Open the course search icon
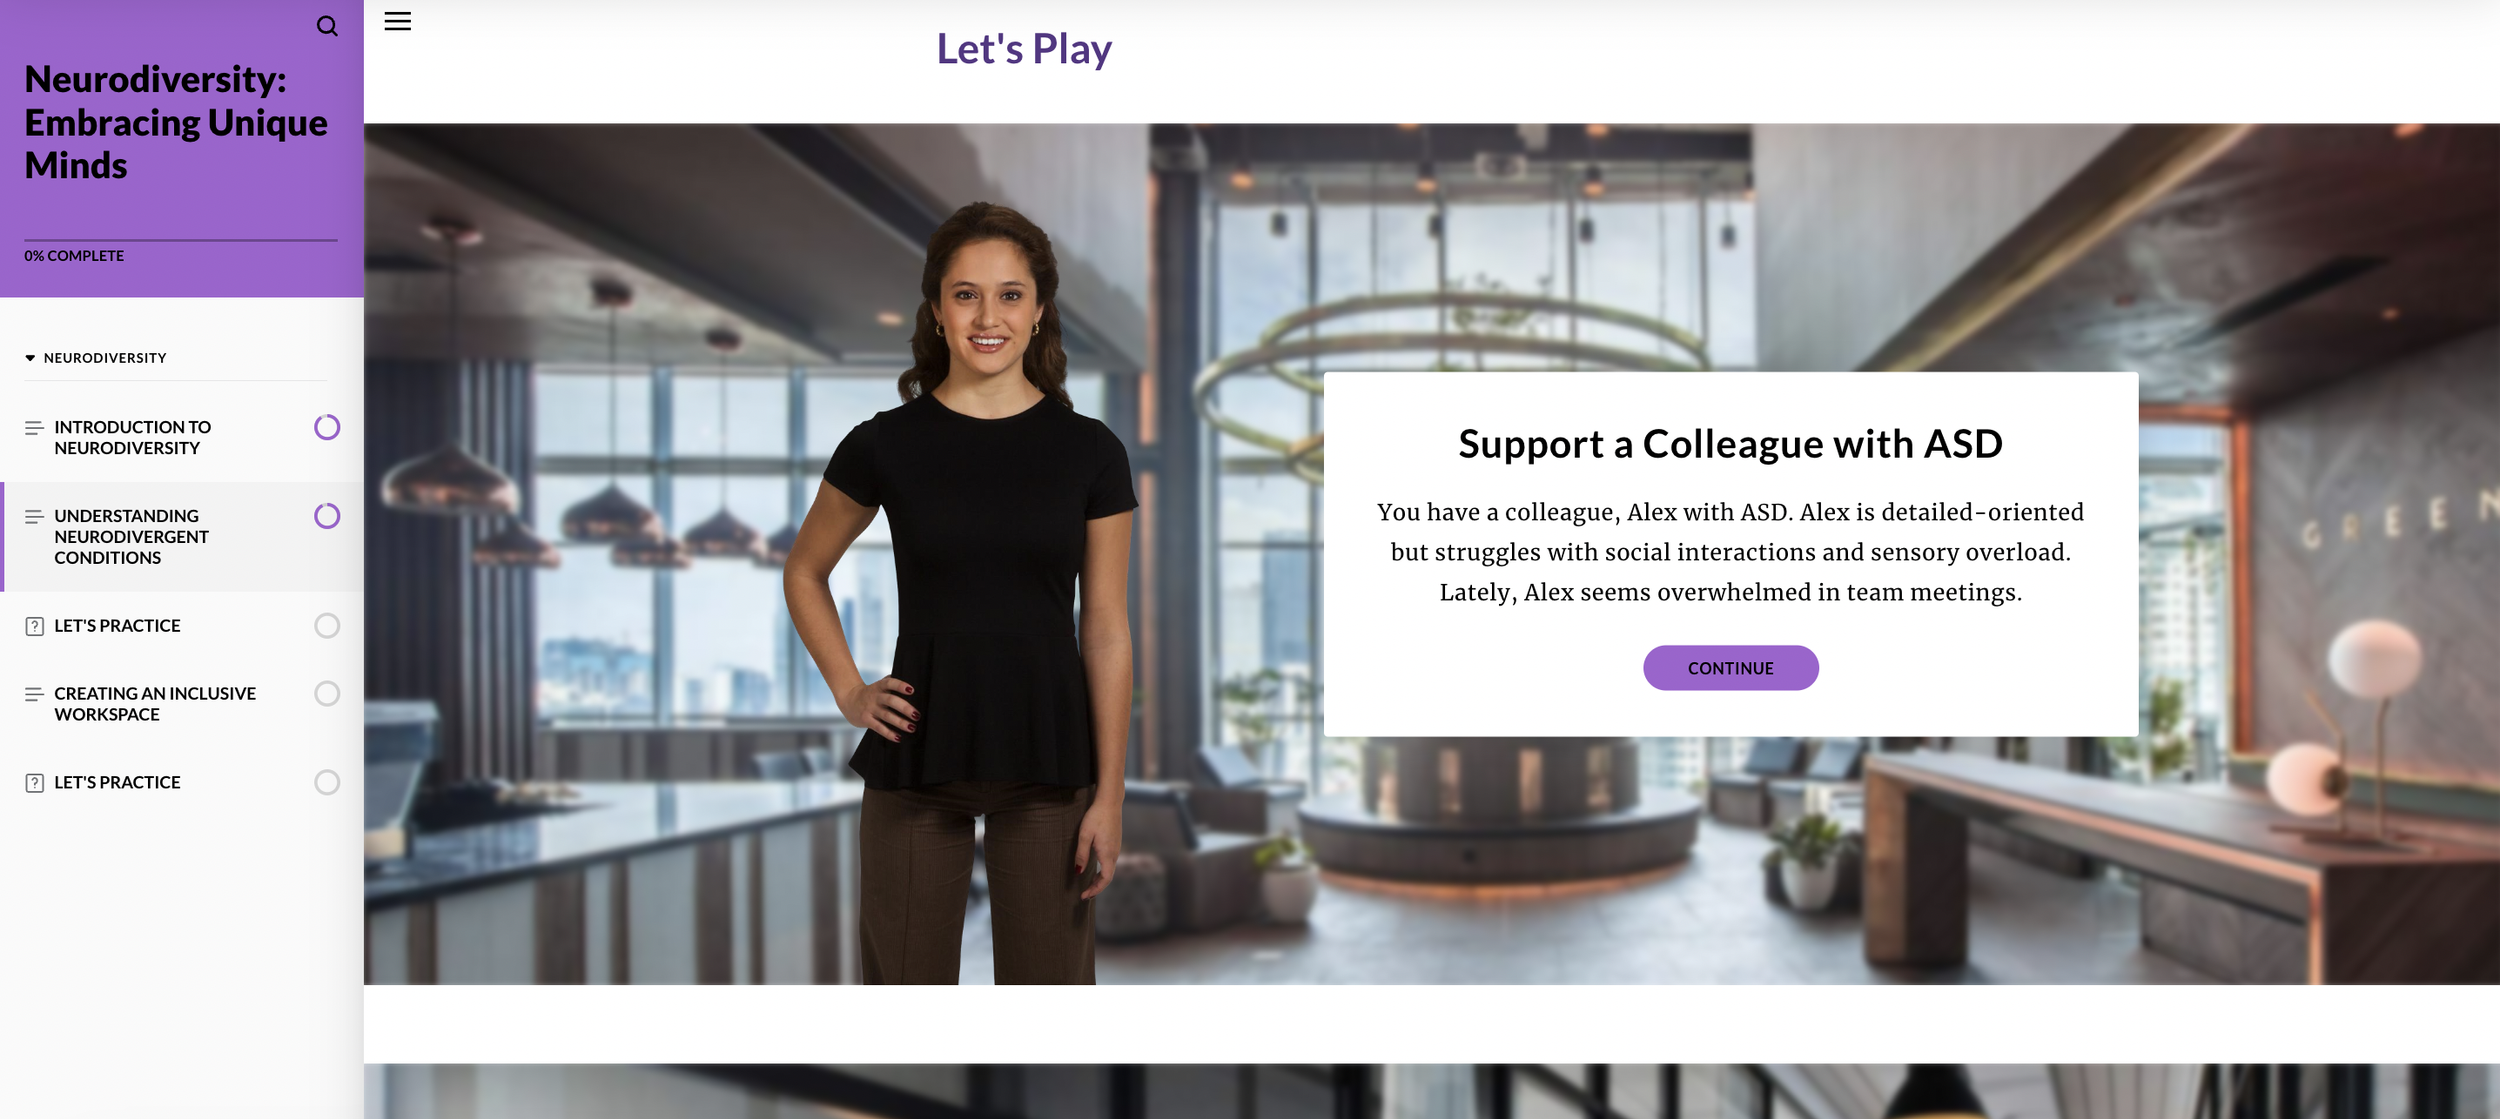Screen dimensions: 2500x1119 click(327, 26)
